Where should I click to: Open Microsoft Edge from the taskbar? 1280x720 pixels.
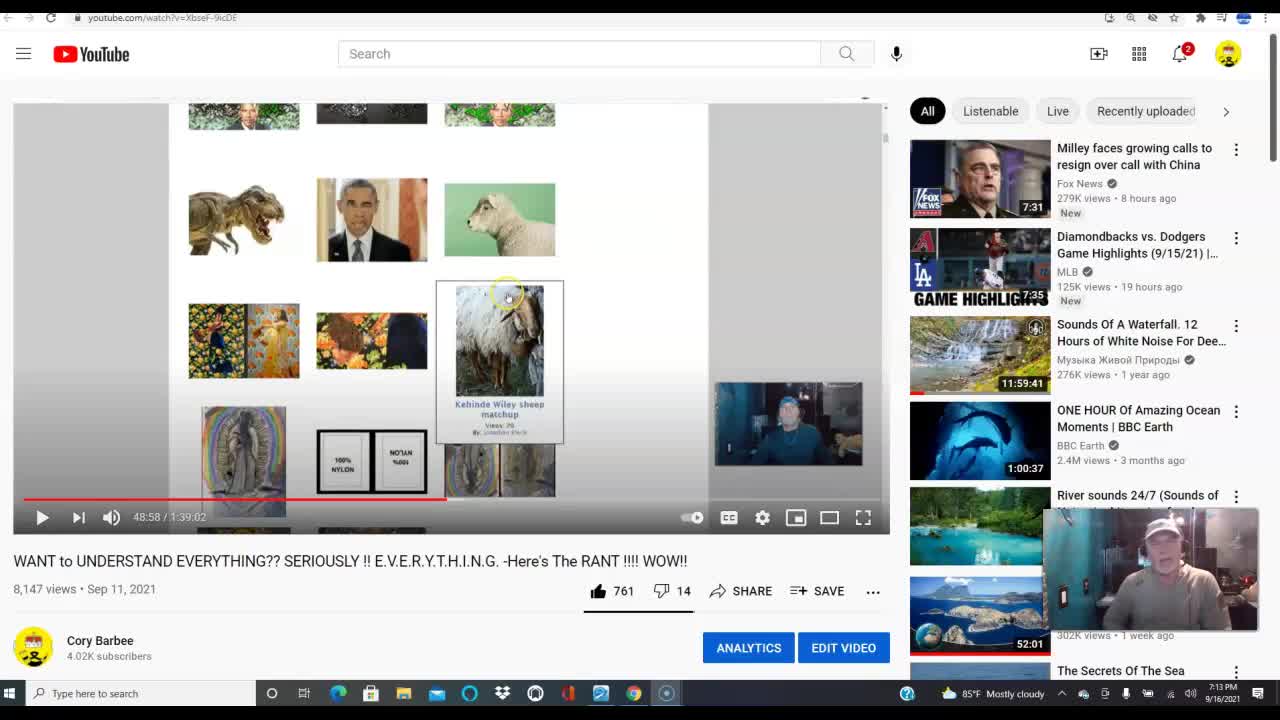338,693
